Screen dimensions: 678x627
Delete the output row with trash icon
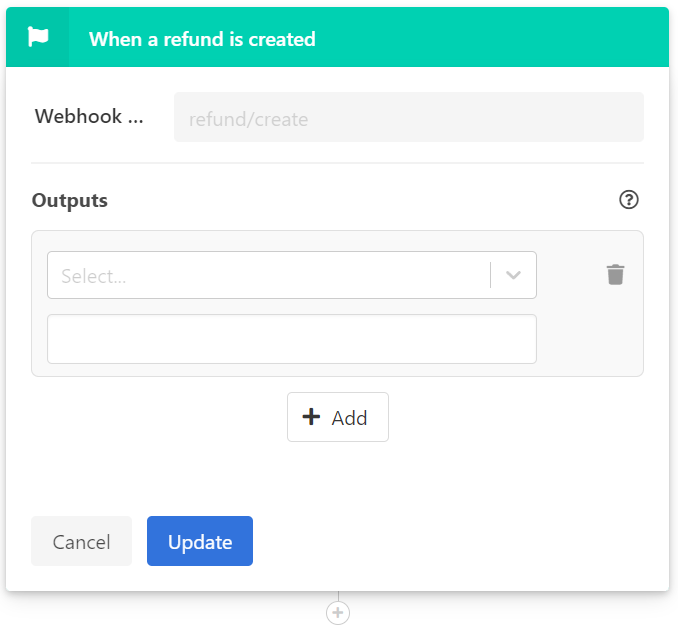coord(615,275)
